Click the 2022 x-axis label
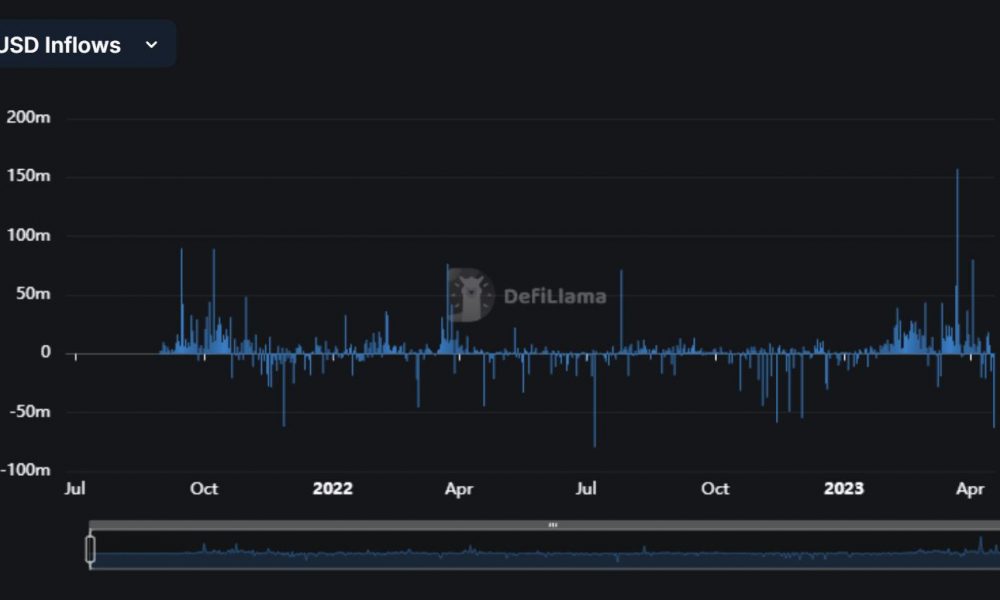The width and height of the screenshot is (1000, 600). click(332, 488)
